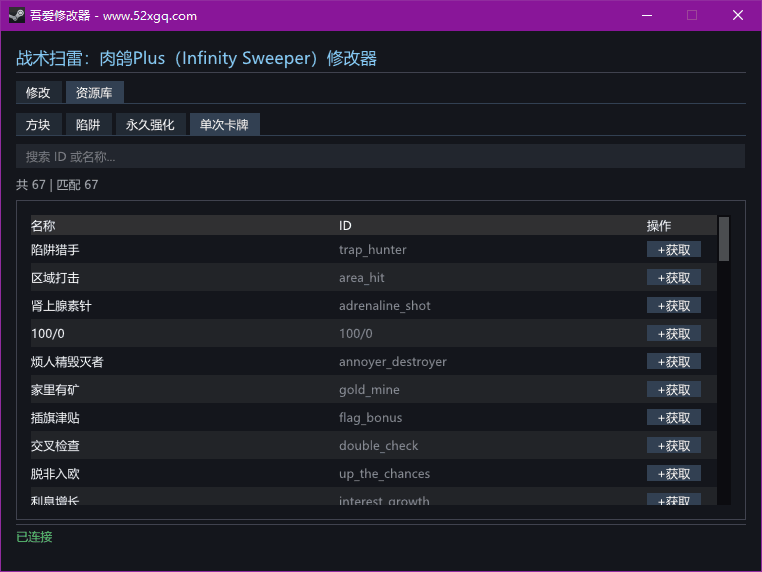Click the Infinity Sweeper 修改器 title heading

pyautogui.click(x=196, y=58)
